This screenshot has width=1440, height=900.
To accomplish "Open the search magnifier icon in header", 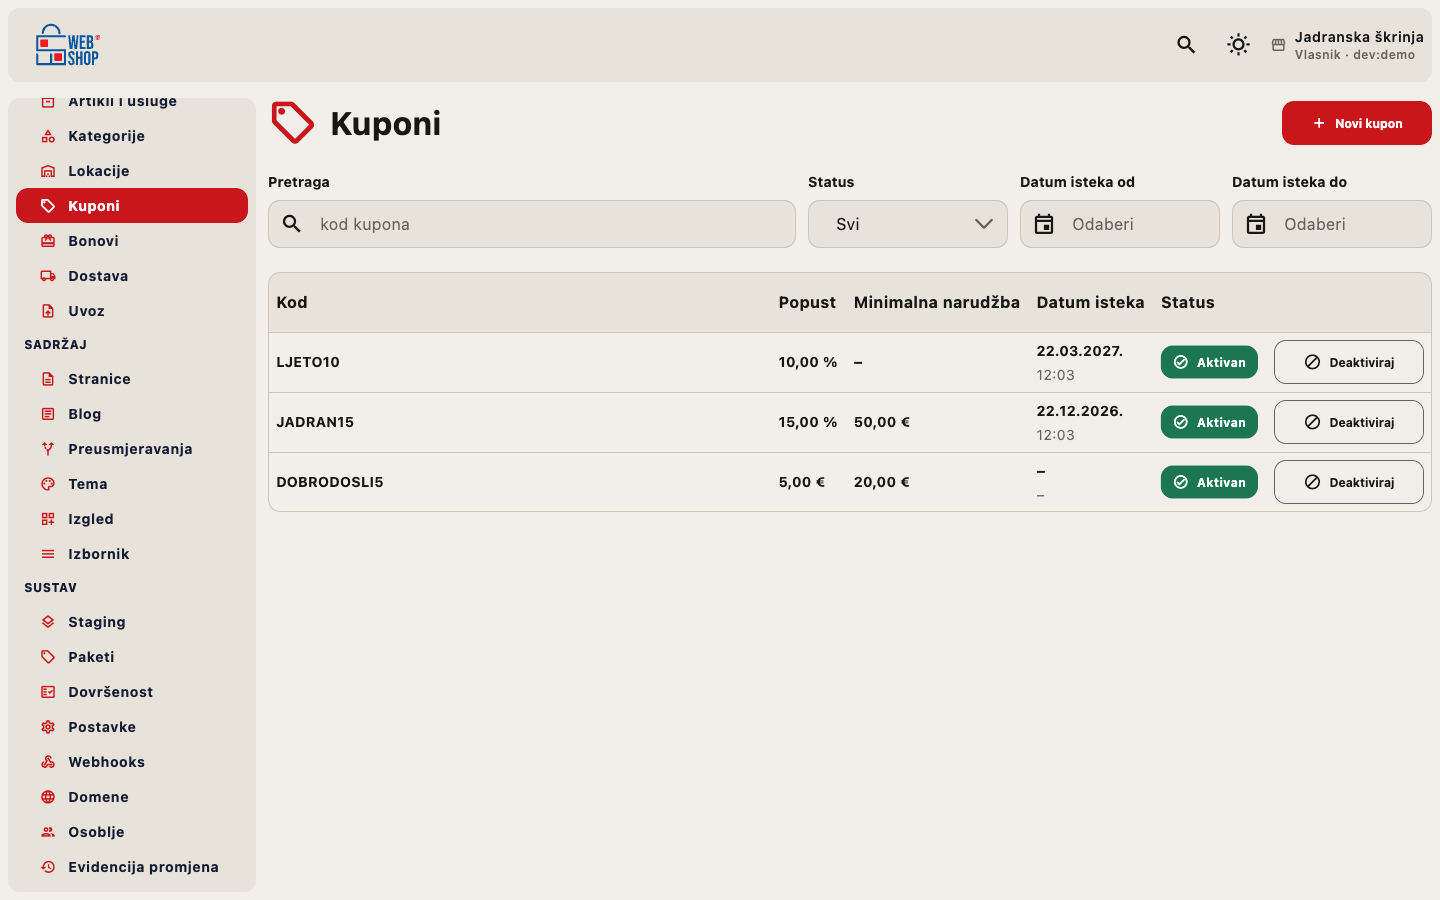I will [1186, 44].
